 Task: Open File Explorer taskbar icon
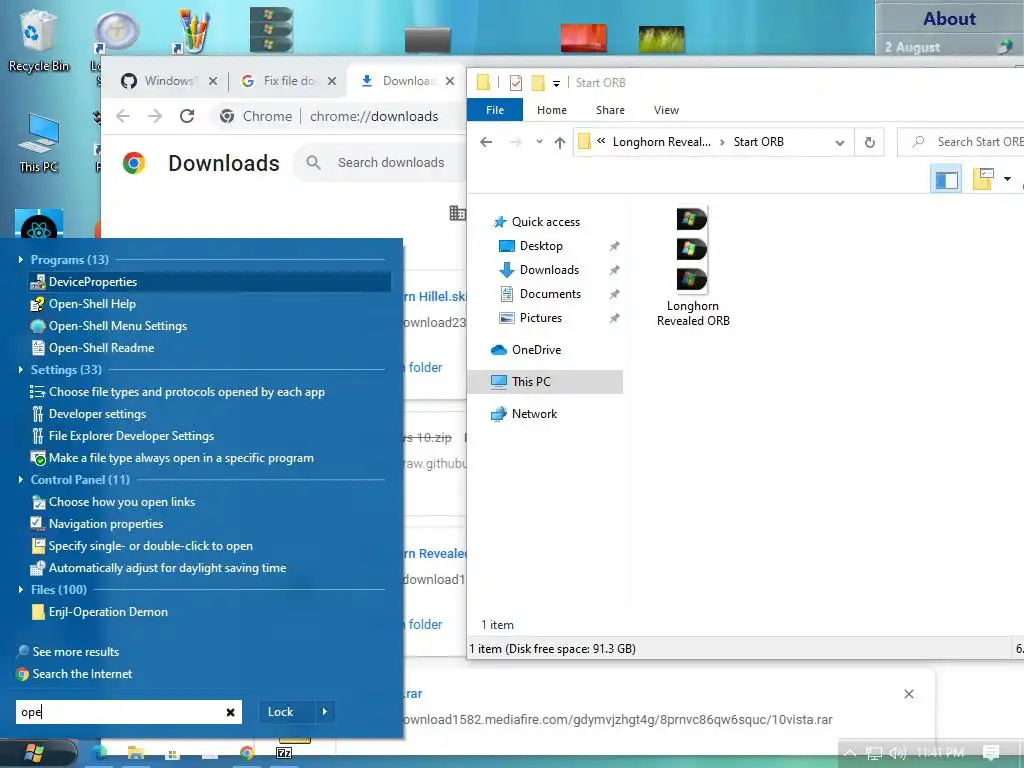136,753
